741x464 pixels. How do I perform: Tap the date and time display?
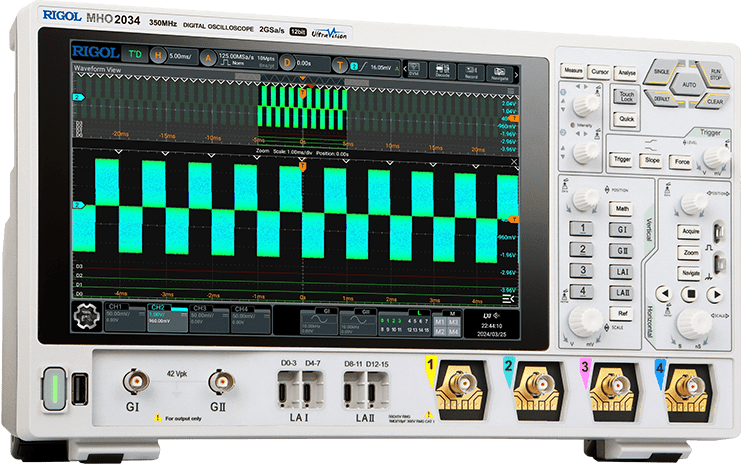(491, 329)
